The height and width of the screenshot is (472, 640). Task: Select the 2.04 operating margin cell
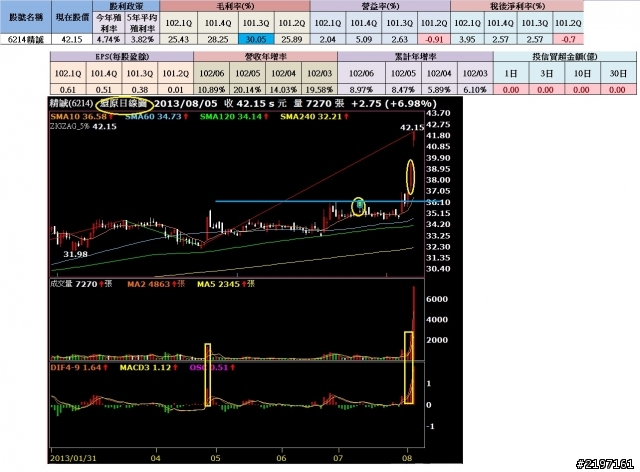(x=328, y=40)
